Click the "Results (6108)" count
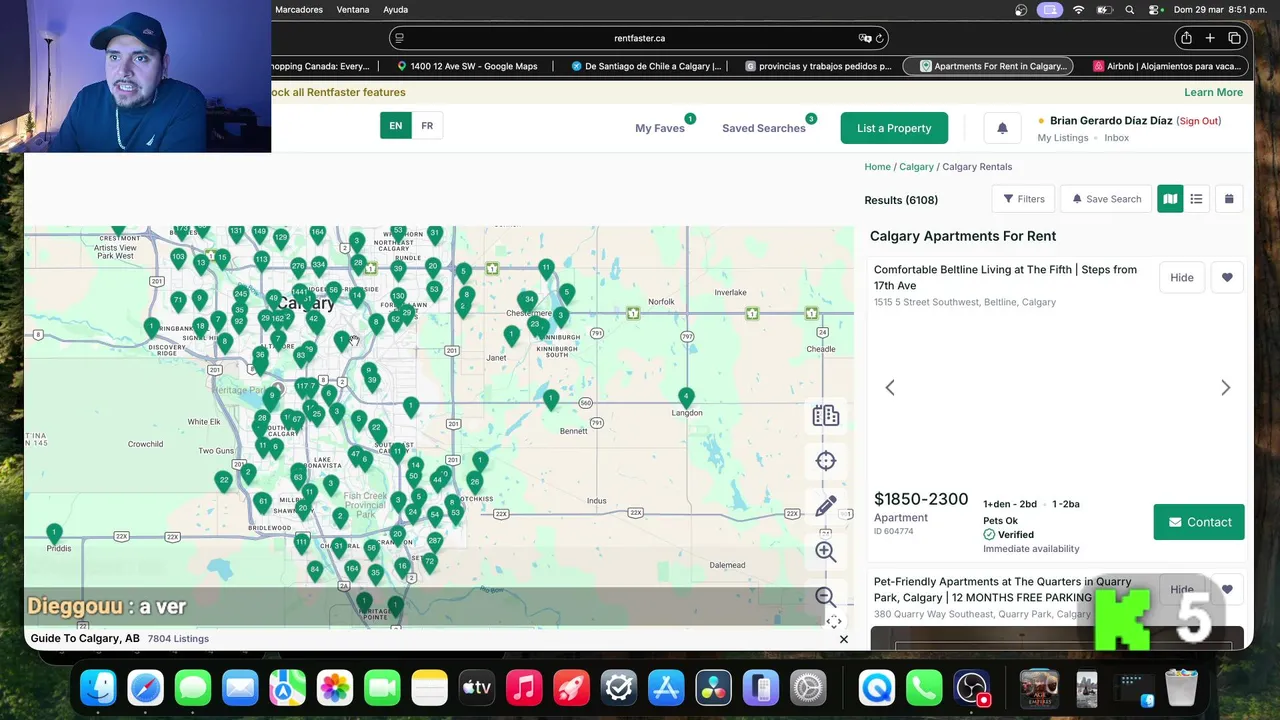This screenshot has width=1280, height=720. click(901, 200)
